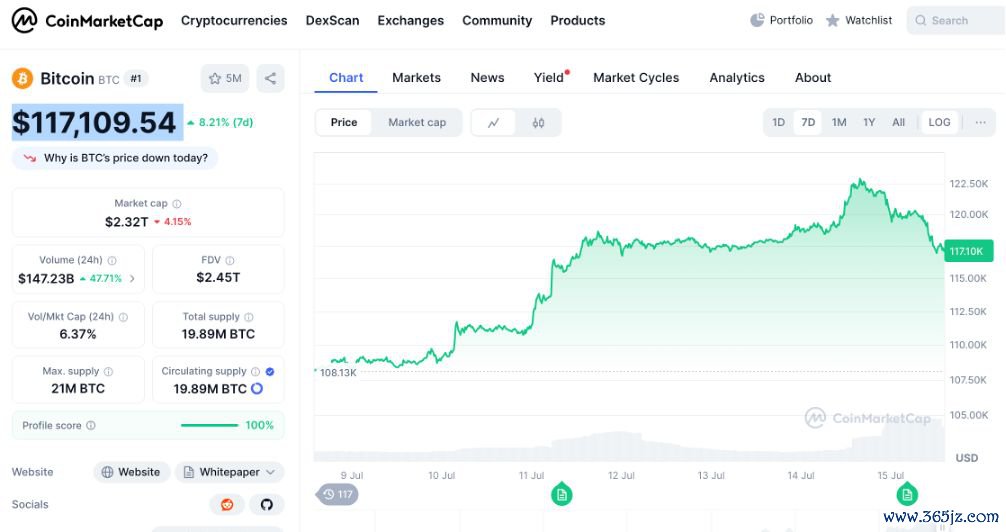Viewport: 1006px width, 532px height.
Task: Click verified circulating supply blue badge
Action: click(270, 372)
